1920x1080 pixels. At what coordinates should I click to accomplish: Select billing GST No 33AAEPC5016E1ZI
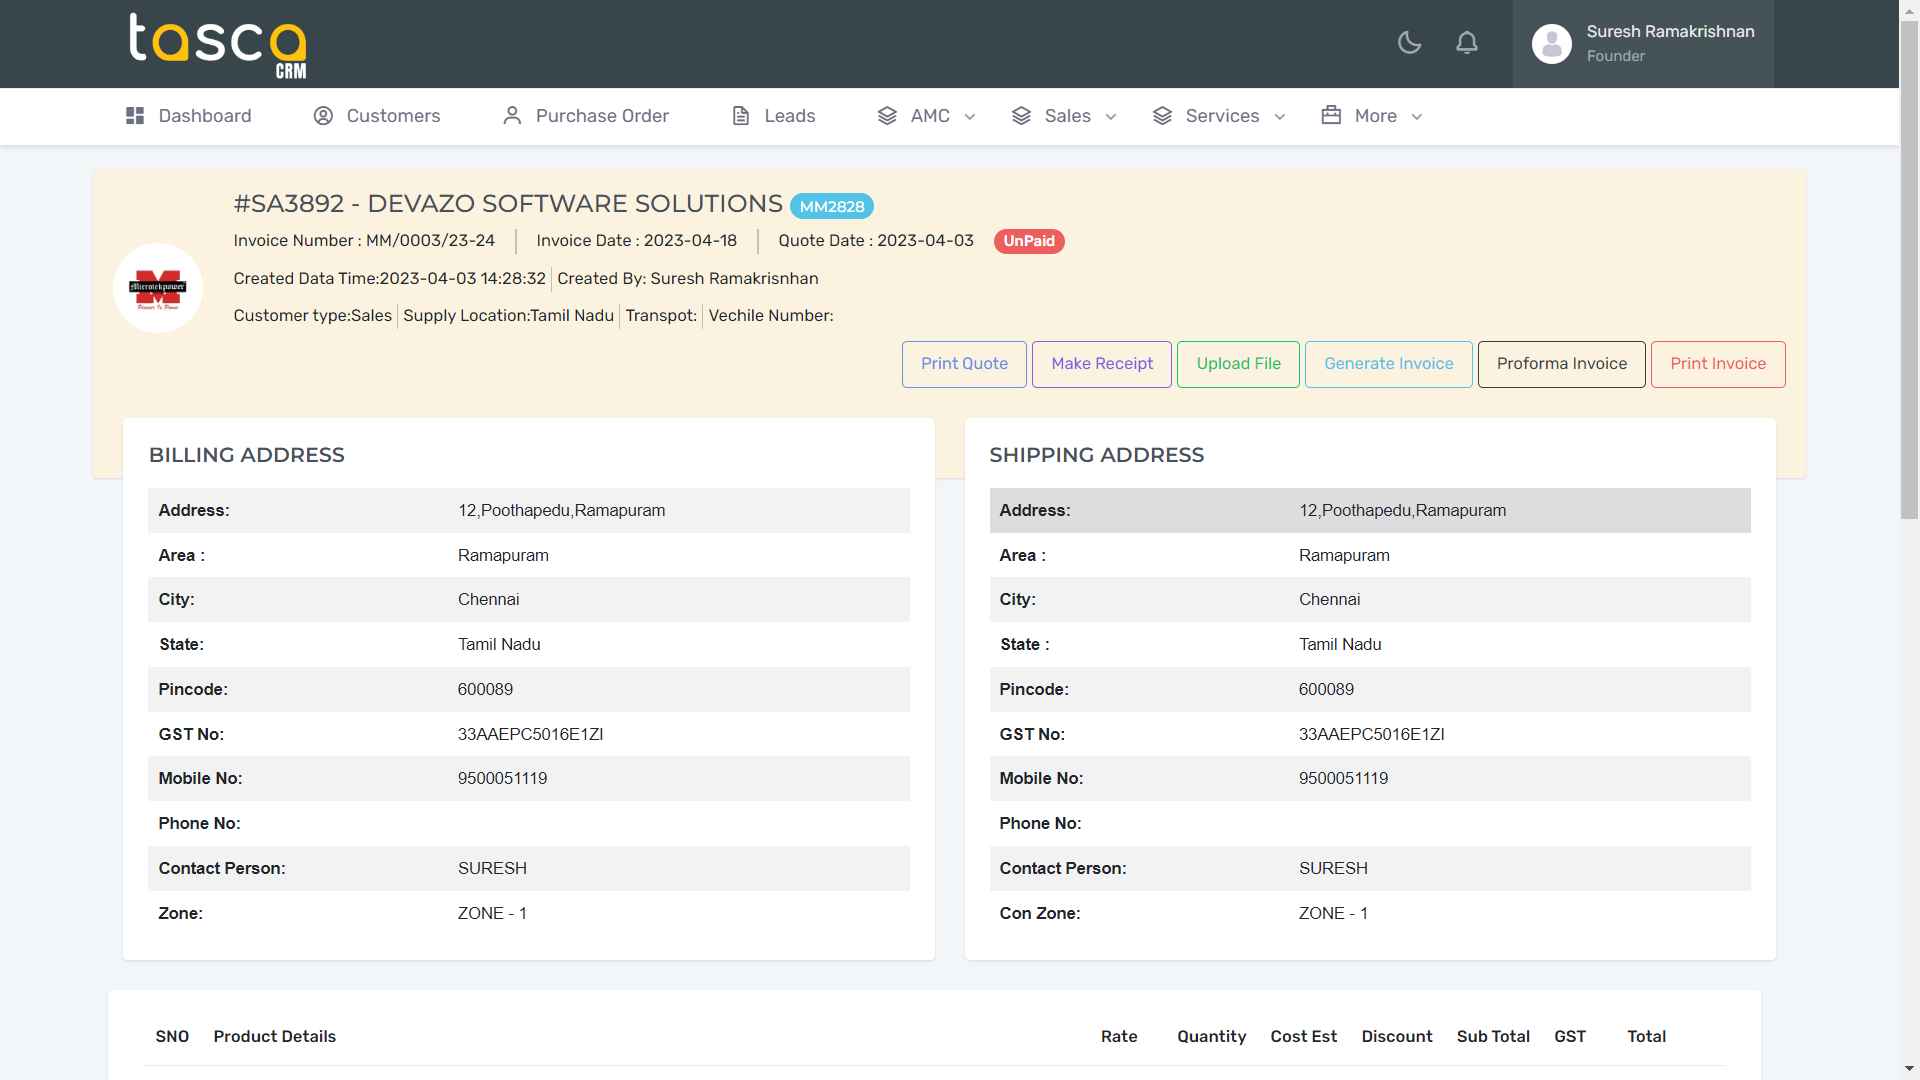(x=530, y=734)
